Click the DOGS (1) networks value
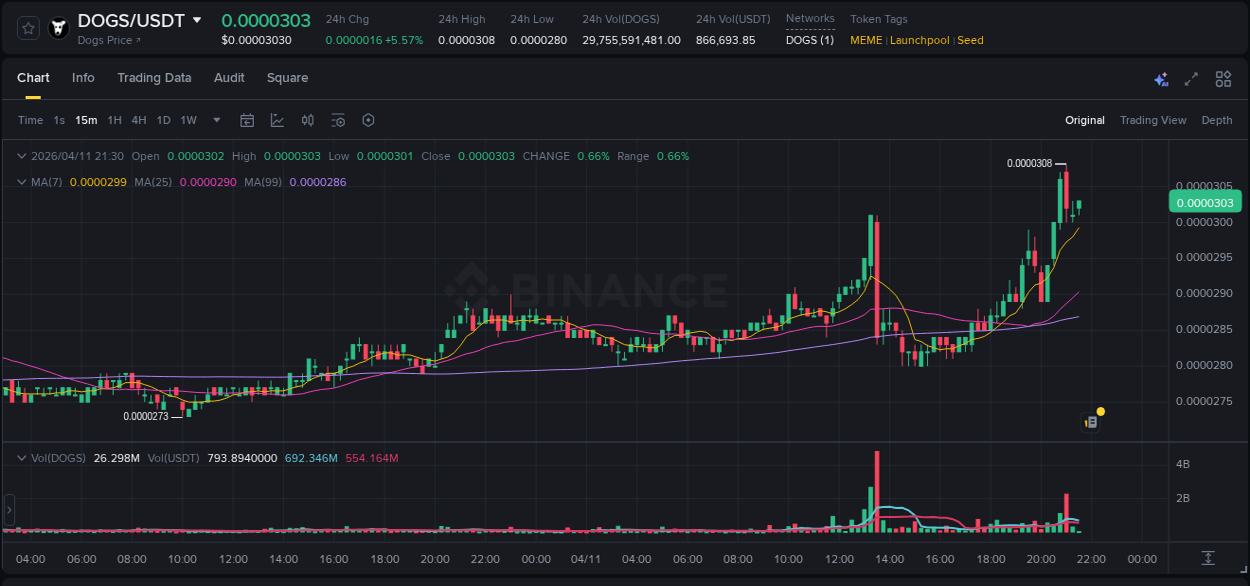The height and width of the screenshot is (586, 1250). pyautogui.click(x=810, y=40)
